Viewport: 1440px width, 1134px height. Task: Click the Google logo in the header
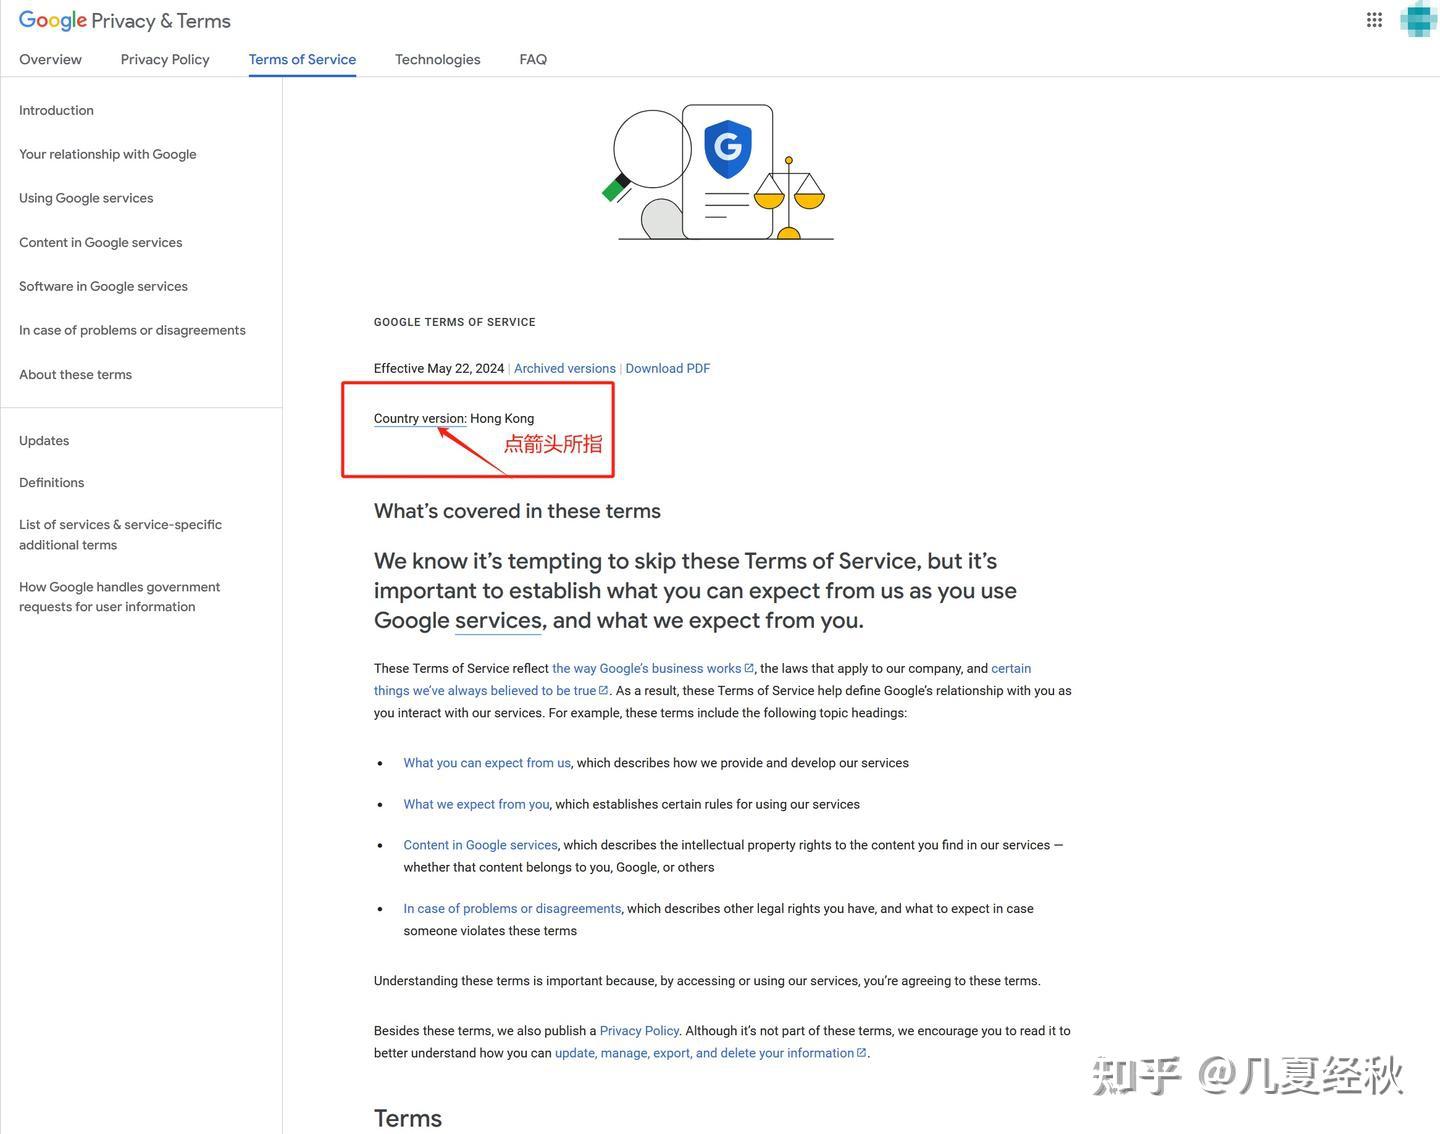pyautogui.click(x=52, y=21)
